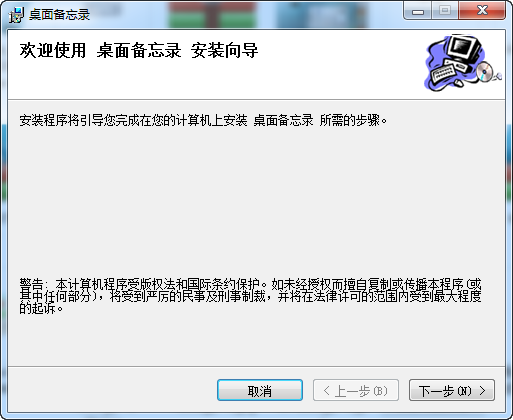The height and width of the screenshot is (420, 513).
Task: Click the CD disc in the header graphic
Action: [484, 72]
